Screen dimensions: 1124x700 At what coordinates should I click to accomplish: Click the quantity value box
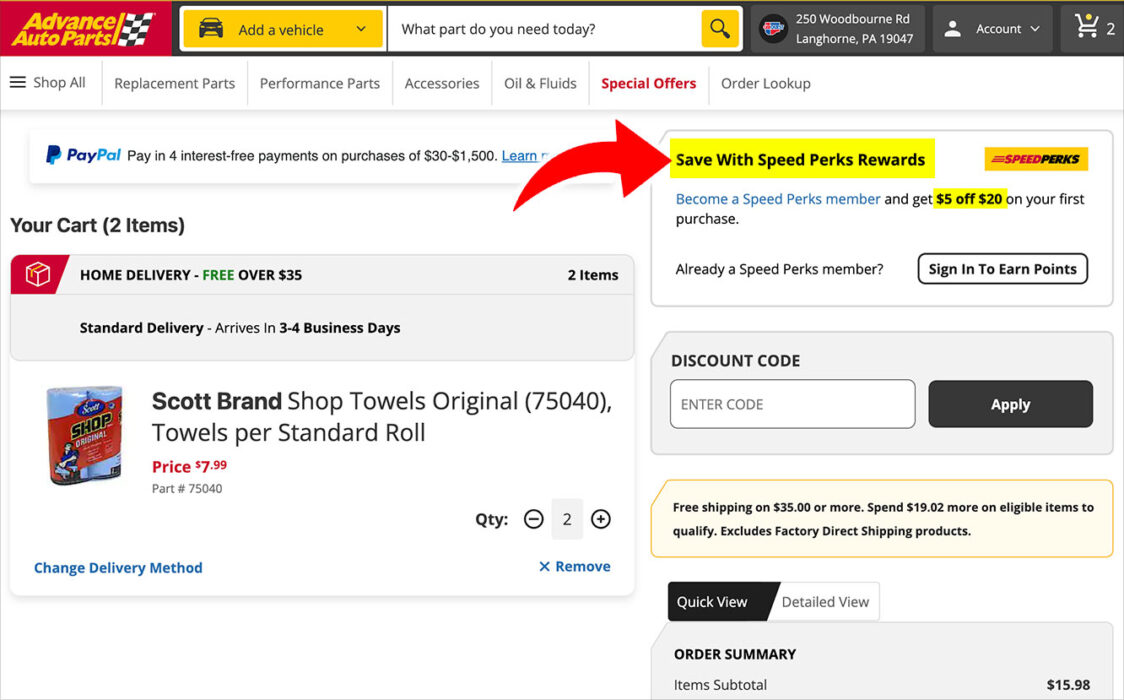click(567, 519)
